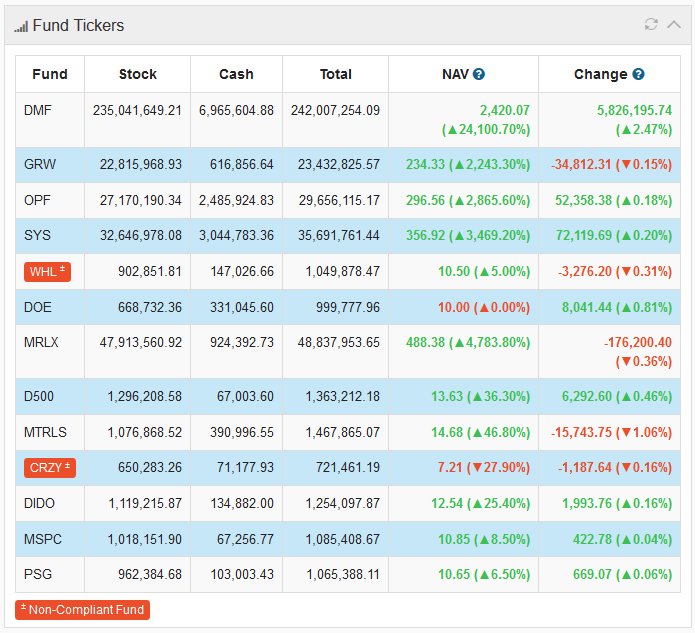Viewport: 695px width, 633px height.
Task: Click MRLX NAV 488.38 value
Action: pos(425,343)
